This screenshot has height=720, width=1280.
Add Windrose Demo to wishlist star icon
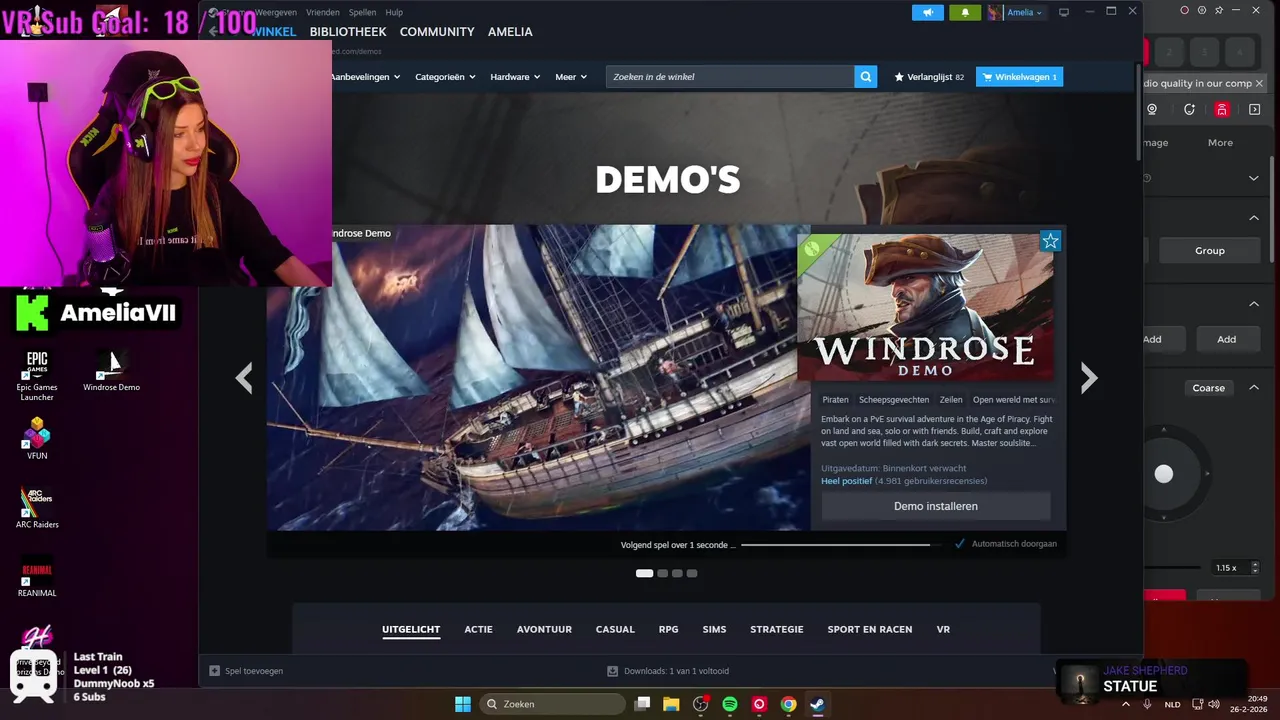pos(1050,241)
